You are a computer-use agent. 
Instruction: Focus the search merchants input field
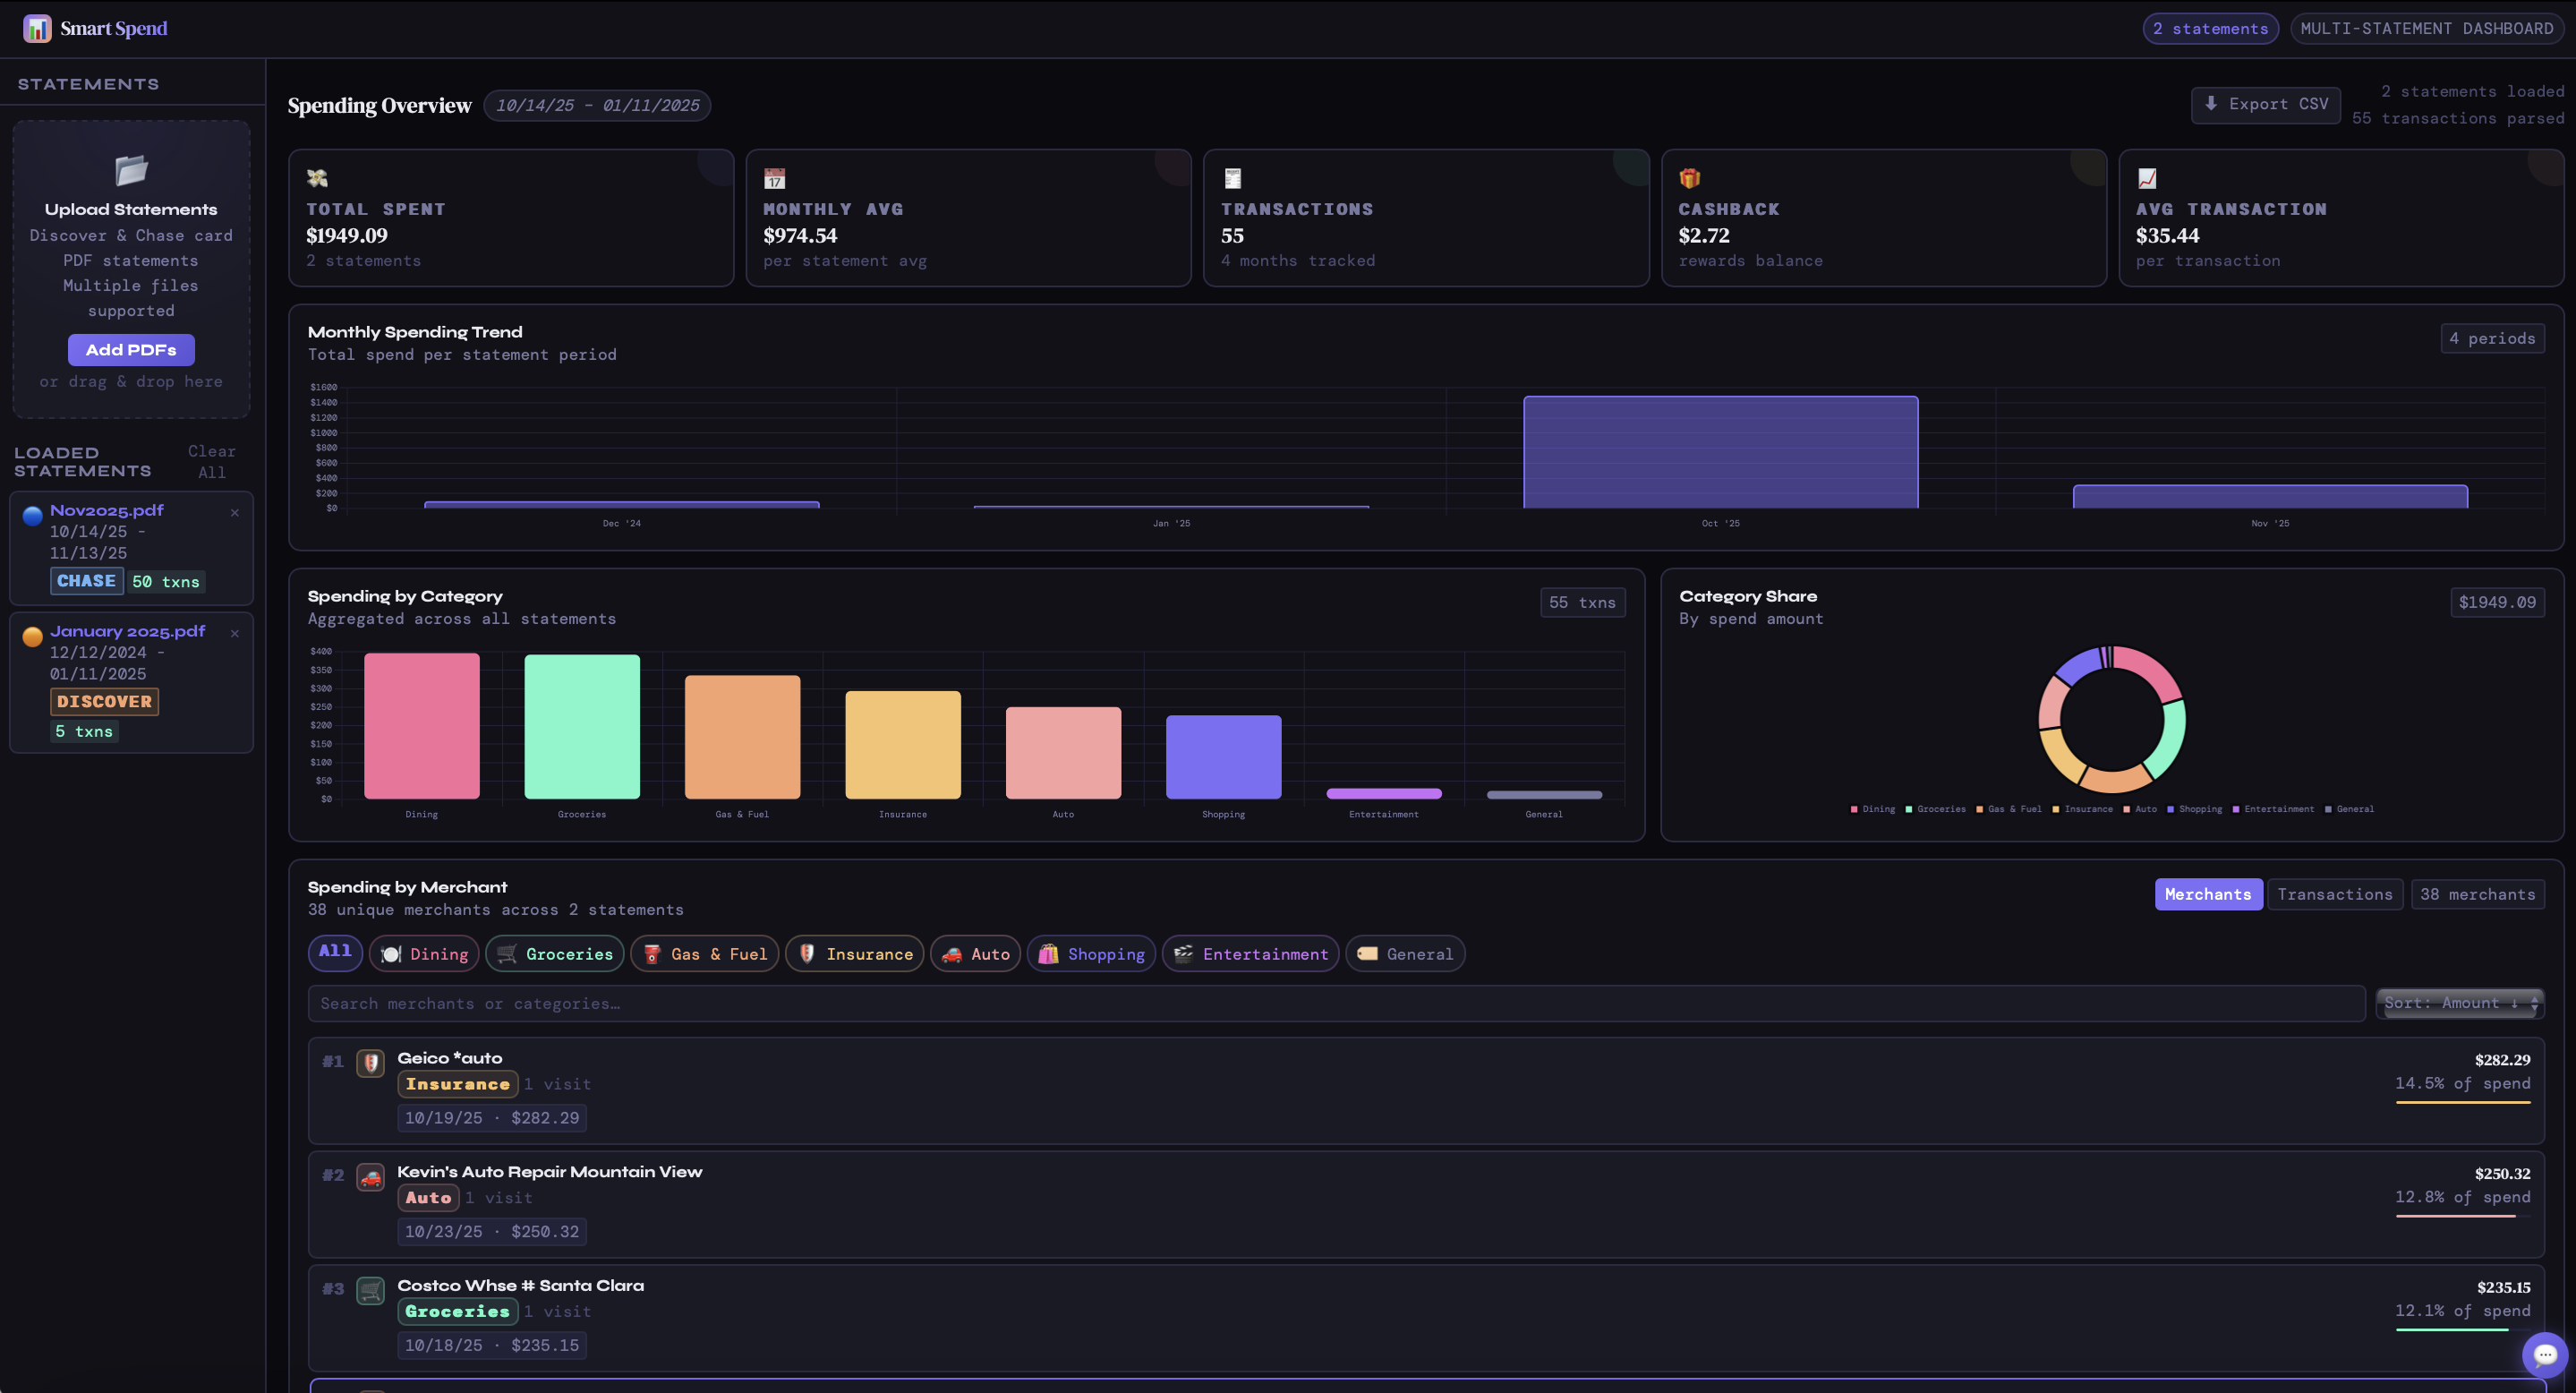coord(1336,1004)
